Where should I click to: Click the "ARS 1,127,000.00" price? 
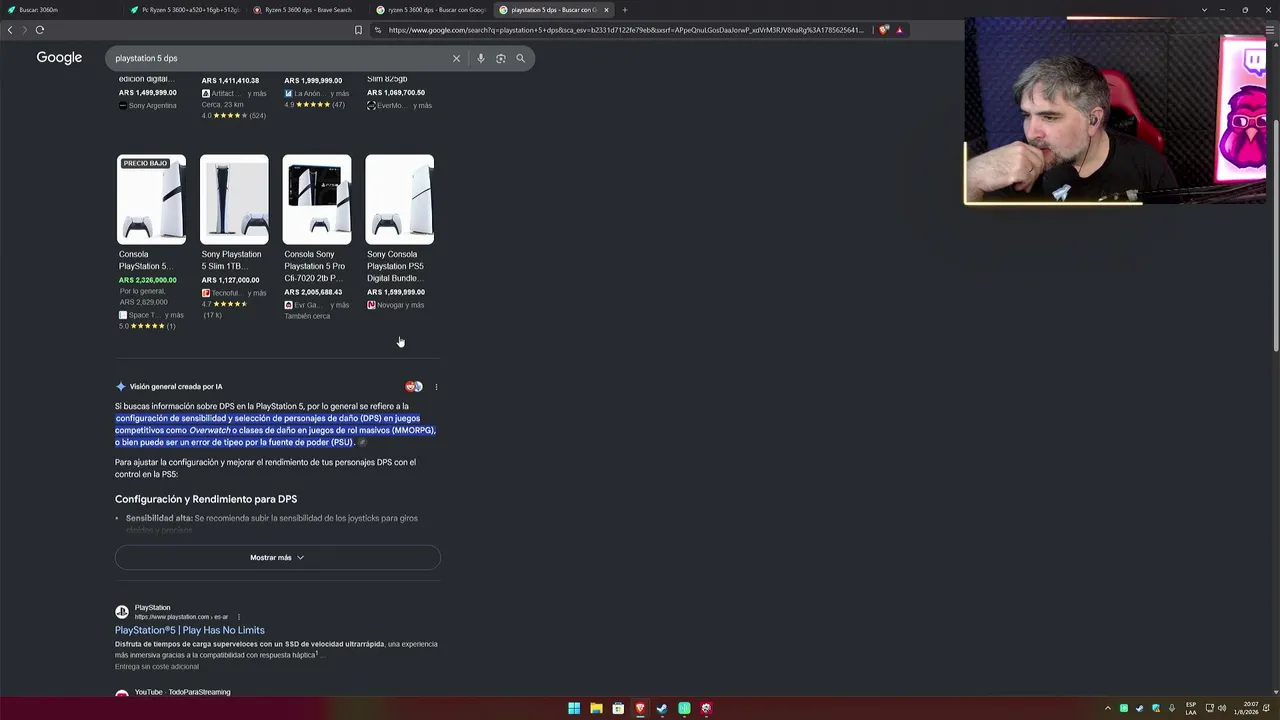click(x=231, y=281)
